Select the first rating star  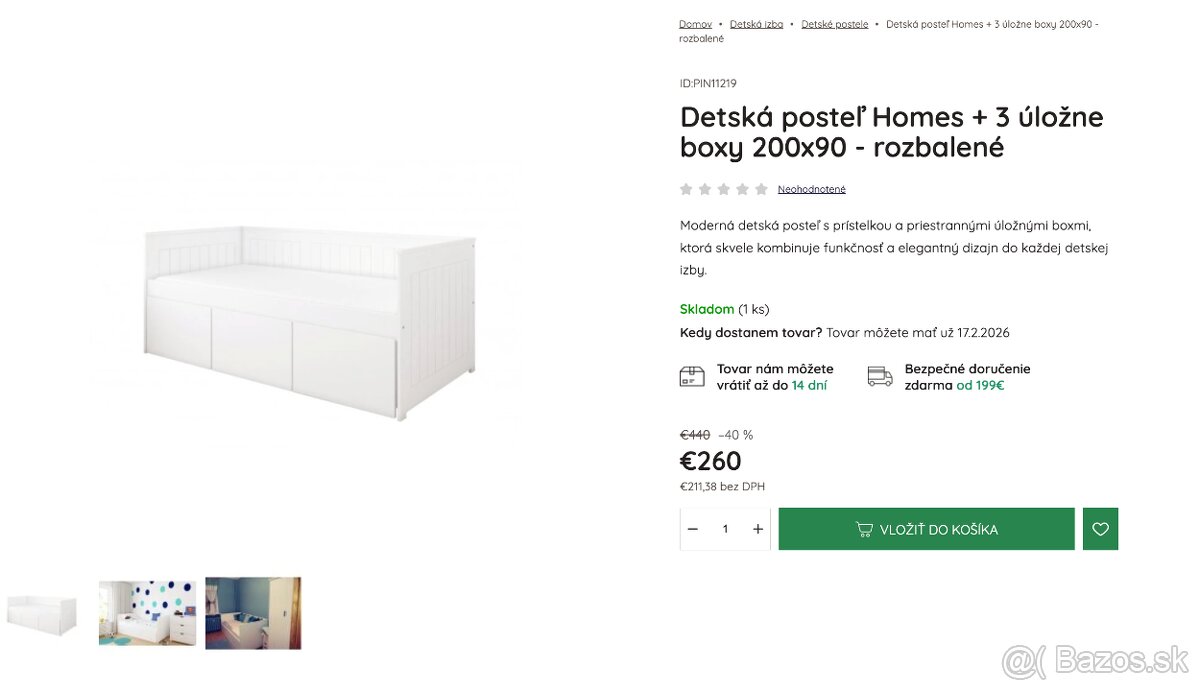686,188
